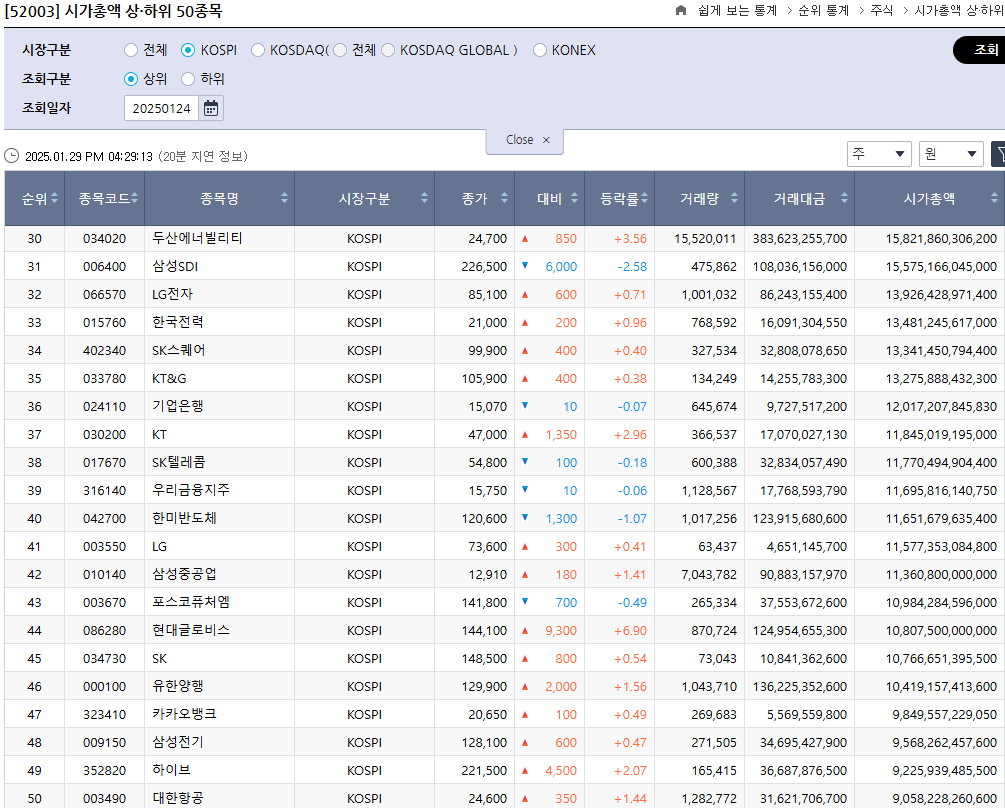Select KONEX market radio button
This screenshot has height=808, width=1005.
540,50
